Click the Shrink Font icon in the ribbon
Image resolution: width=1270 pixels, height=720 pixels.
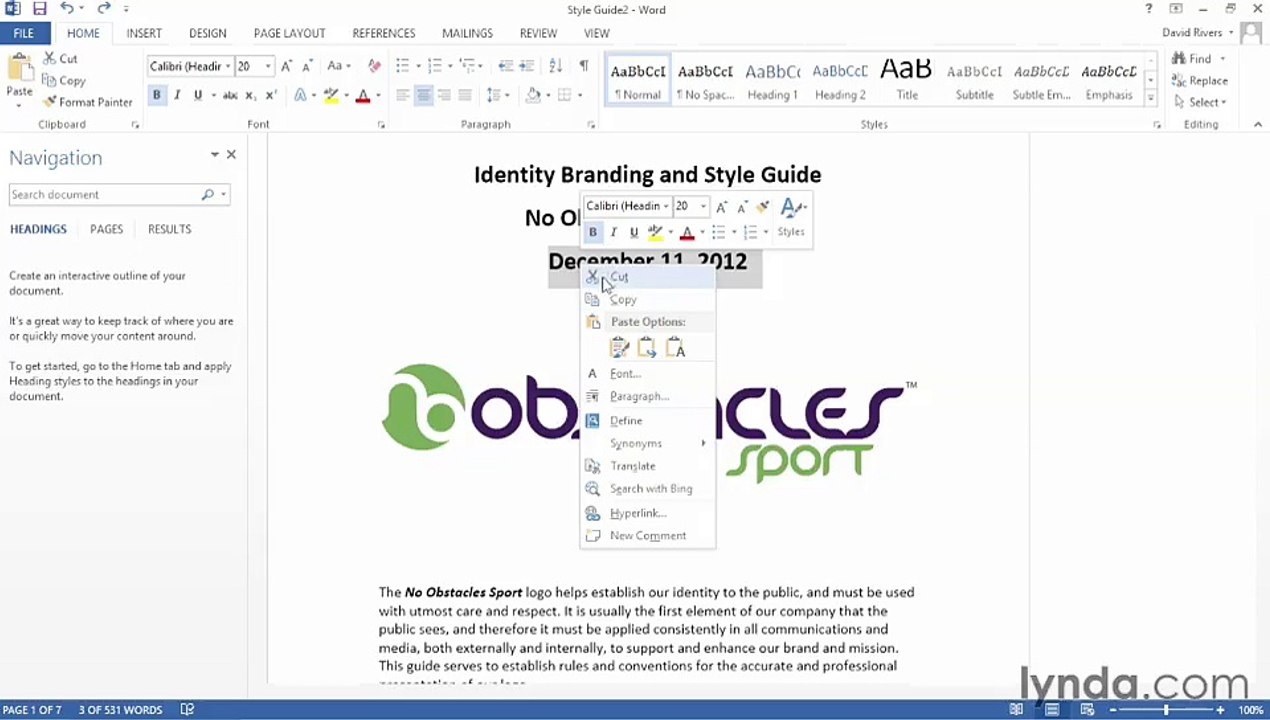[x=307, y=66]
